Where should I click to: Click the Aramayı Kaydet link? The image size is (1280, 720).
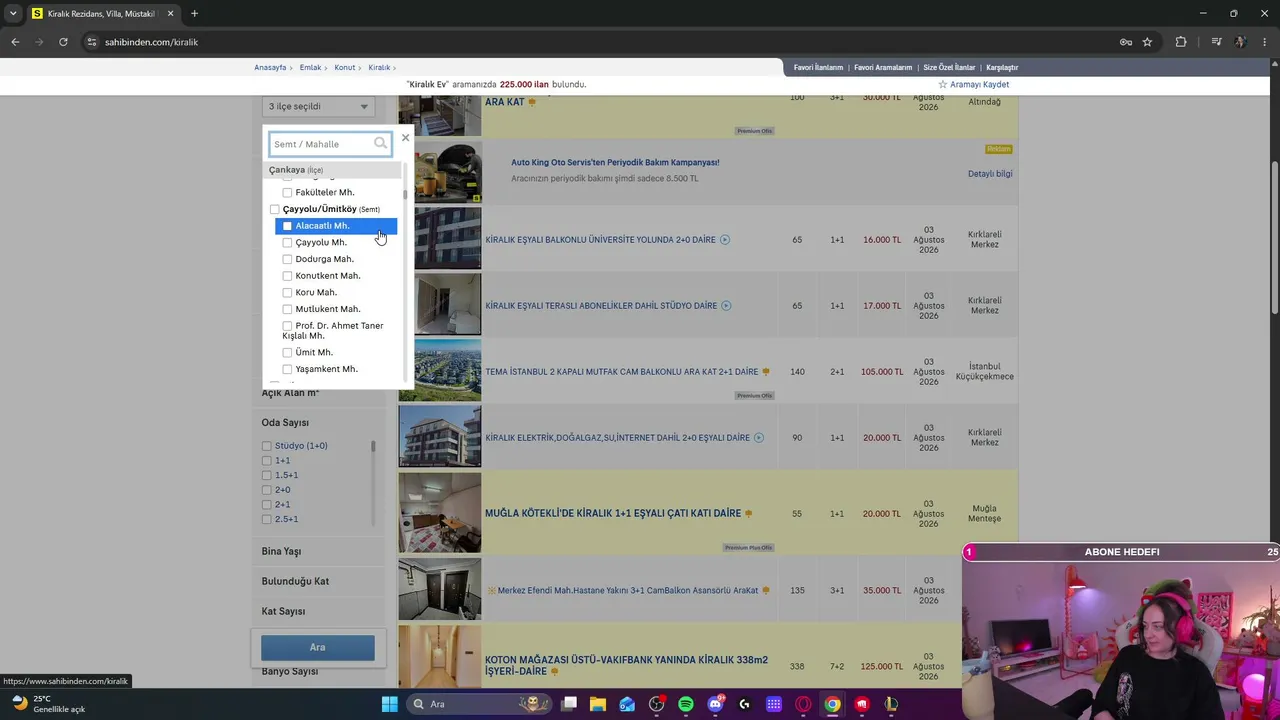[x=973, y=85]
